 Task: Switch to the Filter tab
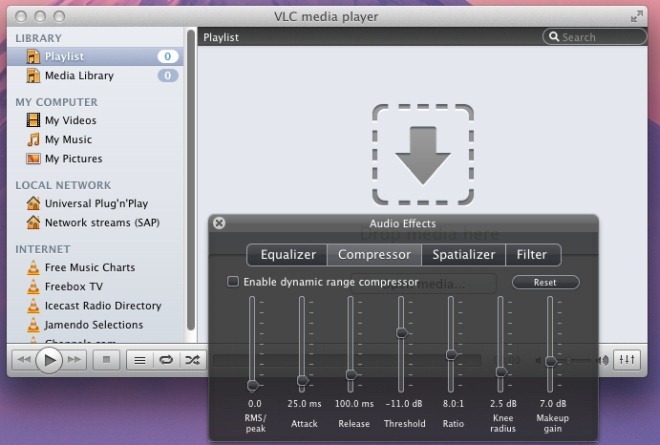tap(532, 255)
